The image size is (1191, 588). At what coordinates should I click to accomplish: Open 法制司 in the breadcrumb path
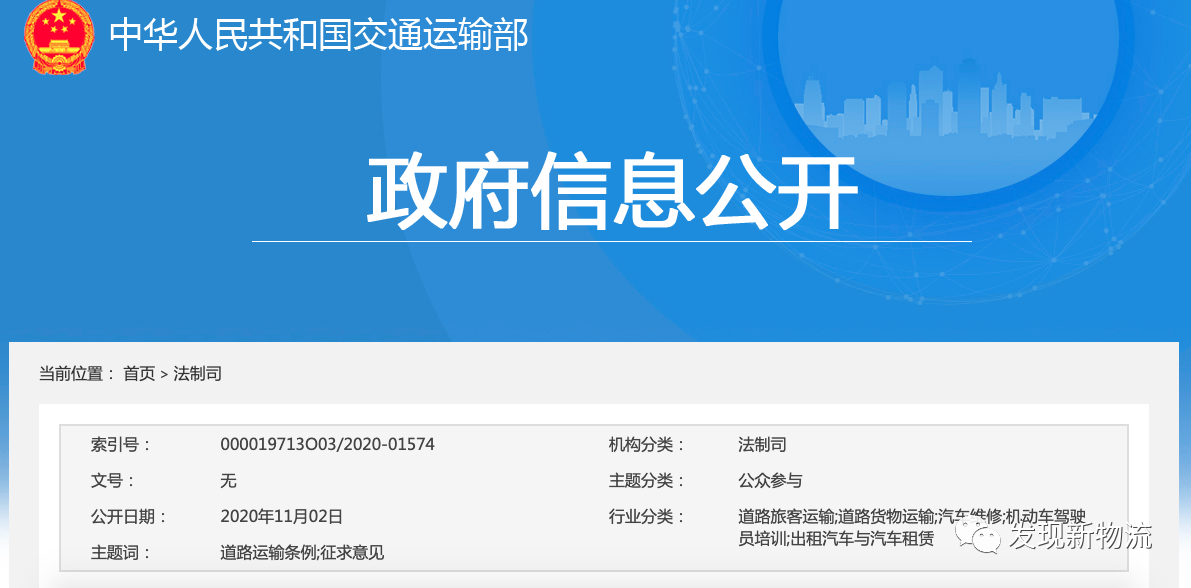197,374
